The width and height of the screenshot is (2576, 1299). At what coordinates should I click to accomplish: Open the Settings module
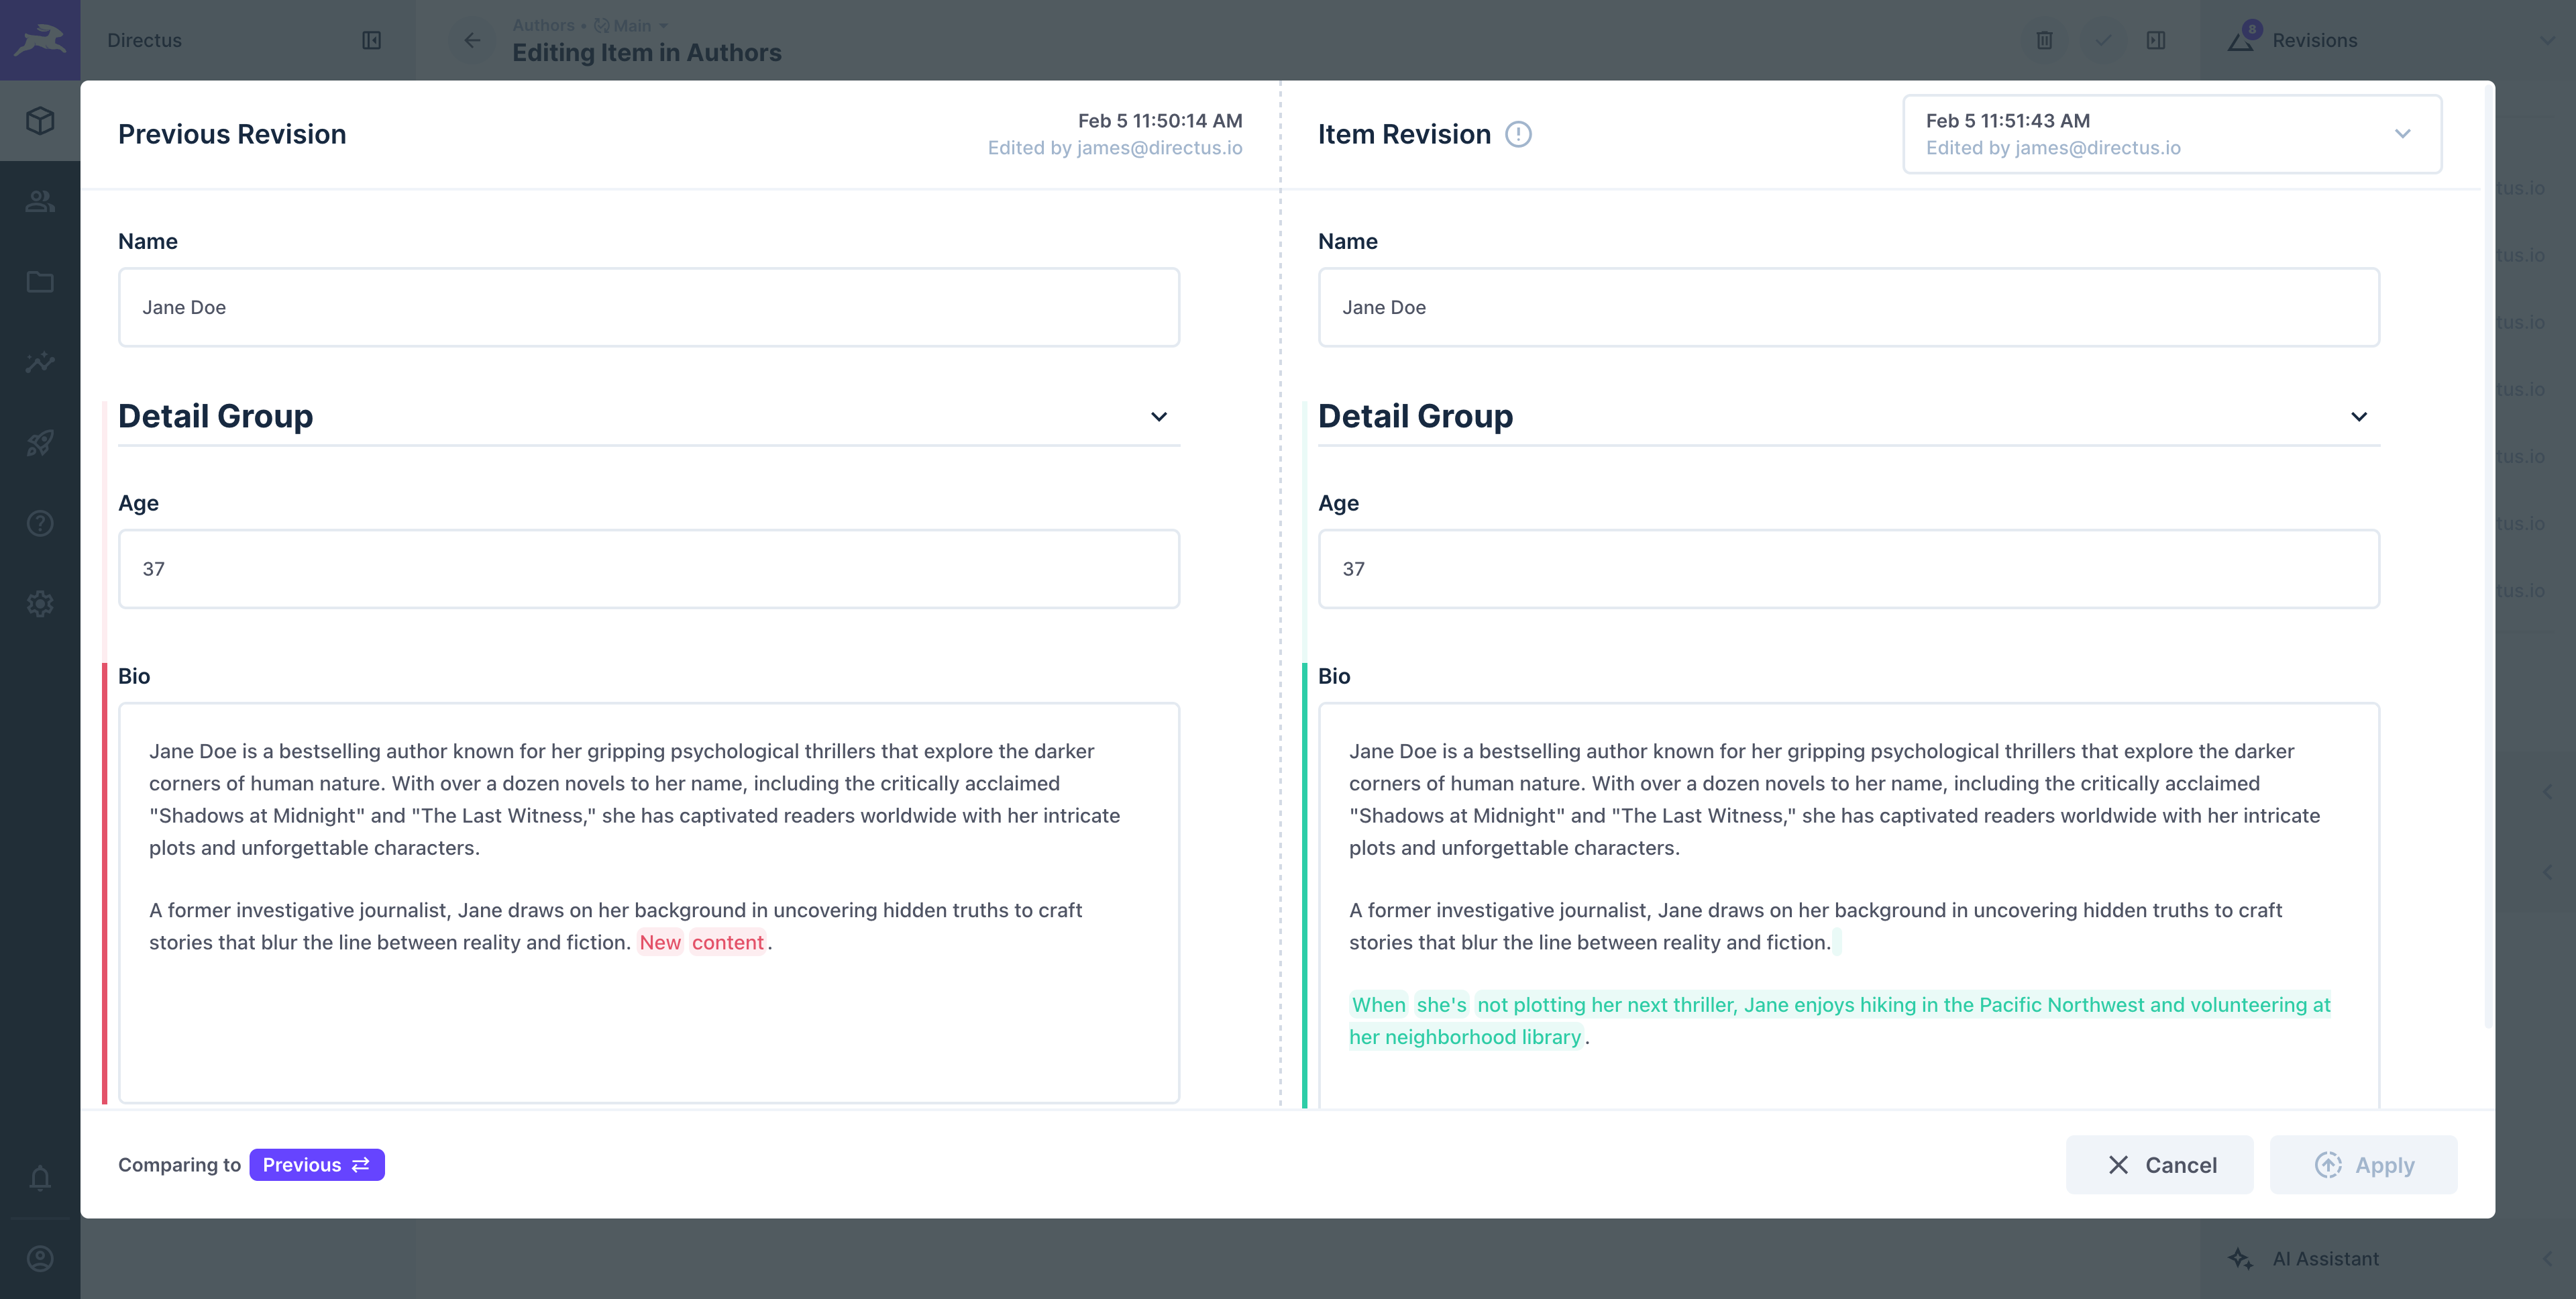(x=39, y=603)
